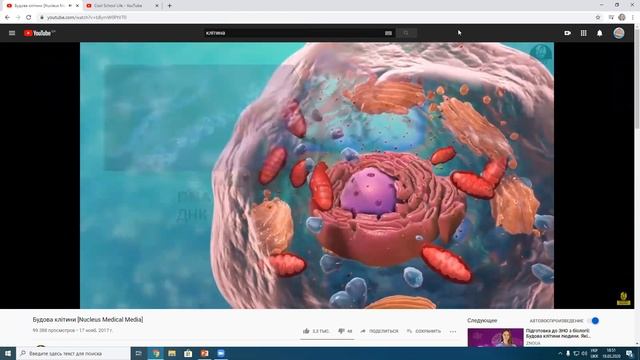This screenshot has height=360, width=640.
Task: Open the Chrome media control icon
Action: [x=611, y=17]
